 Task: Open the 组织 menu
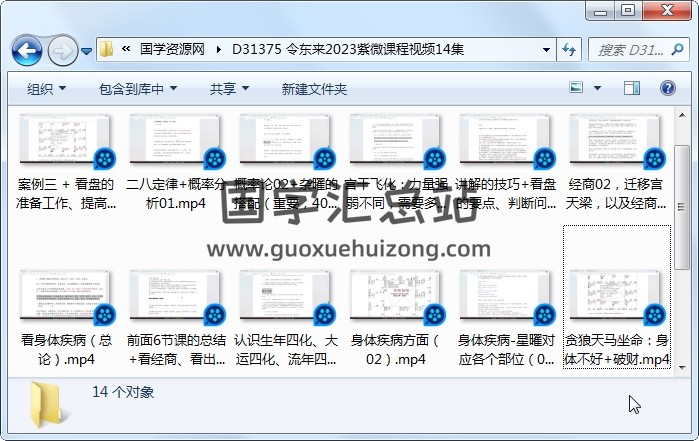click(46, 89)
